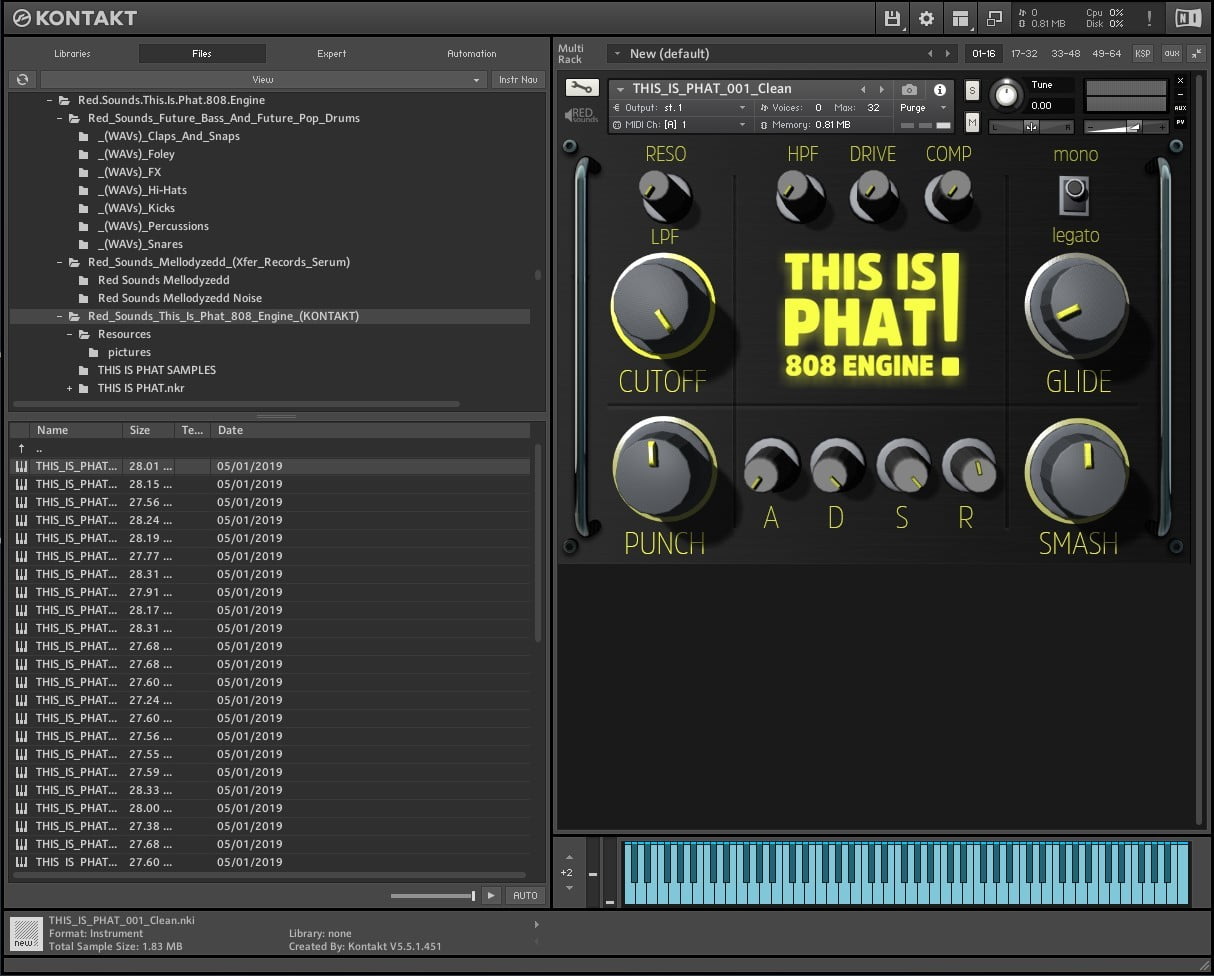Collapse the Resources folder

pyautogui.click(x=70, y=334)
